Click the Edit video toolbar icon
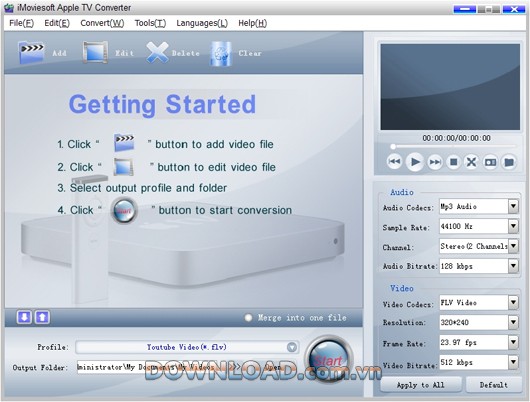 (96, 52)
